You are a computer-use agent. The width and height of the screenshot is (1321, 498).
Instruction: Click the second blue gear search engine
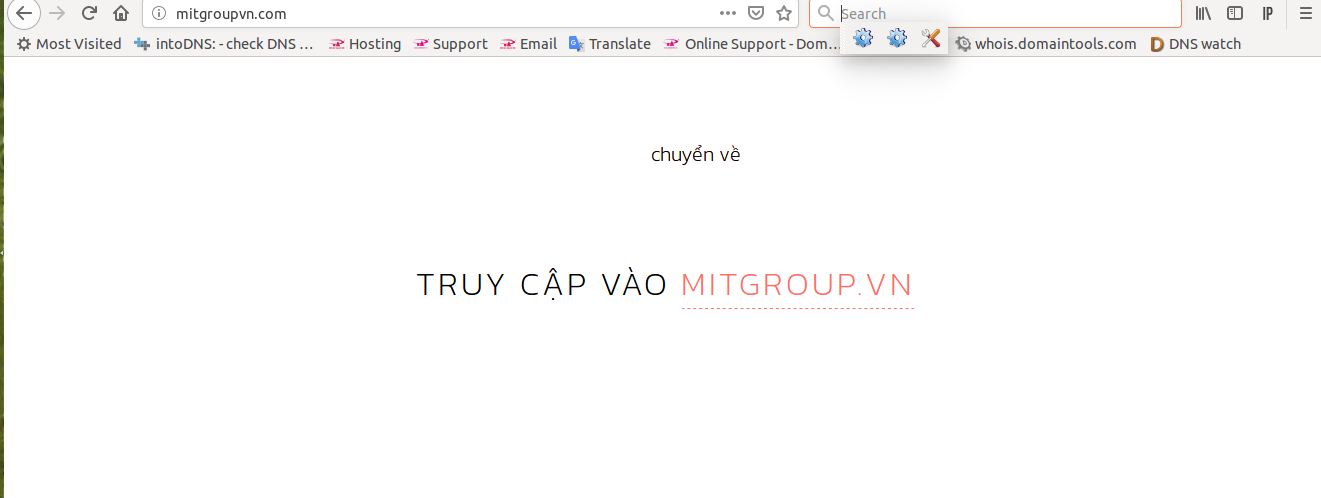897,38
